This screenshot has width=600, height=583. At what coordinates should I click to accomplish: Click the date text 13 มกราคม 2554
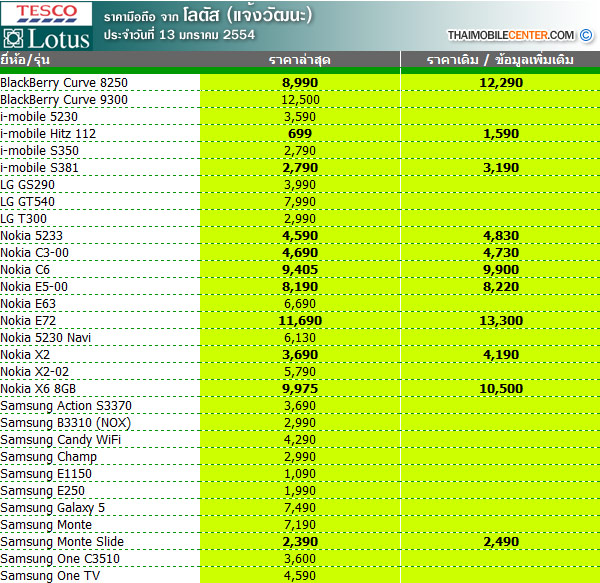[x=207, y=35]
